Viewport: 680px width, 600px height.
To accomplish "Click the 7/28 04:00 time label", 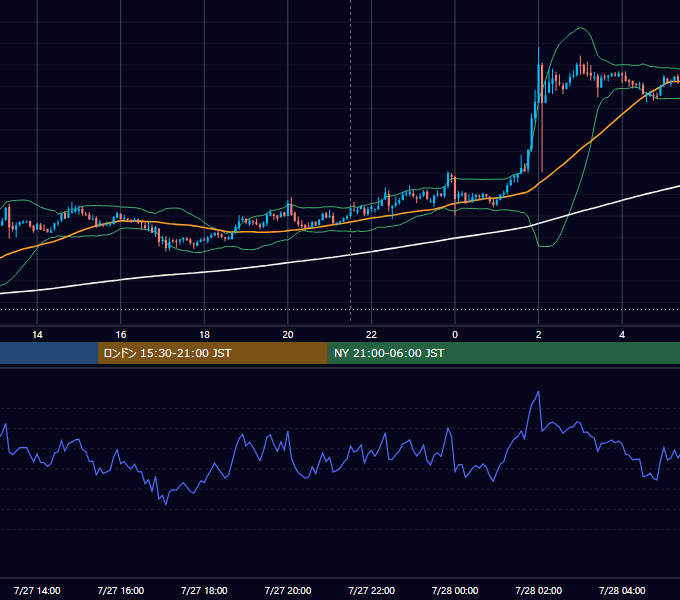I will pos(622,590).
